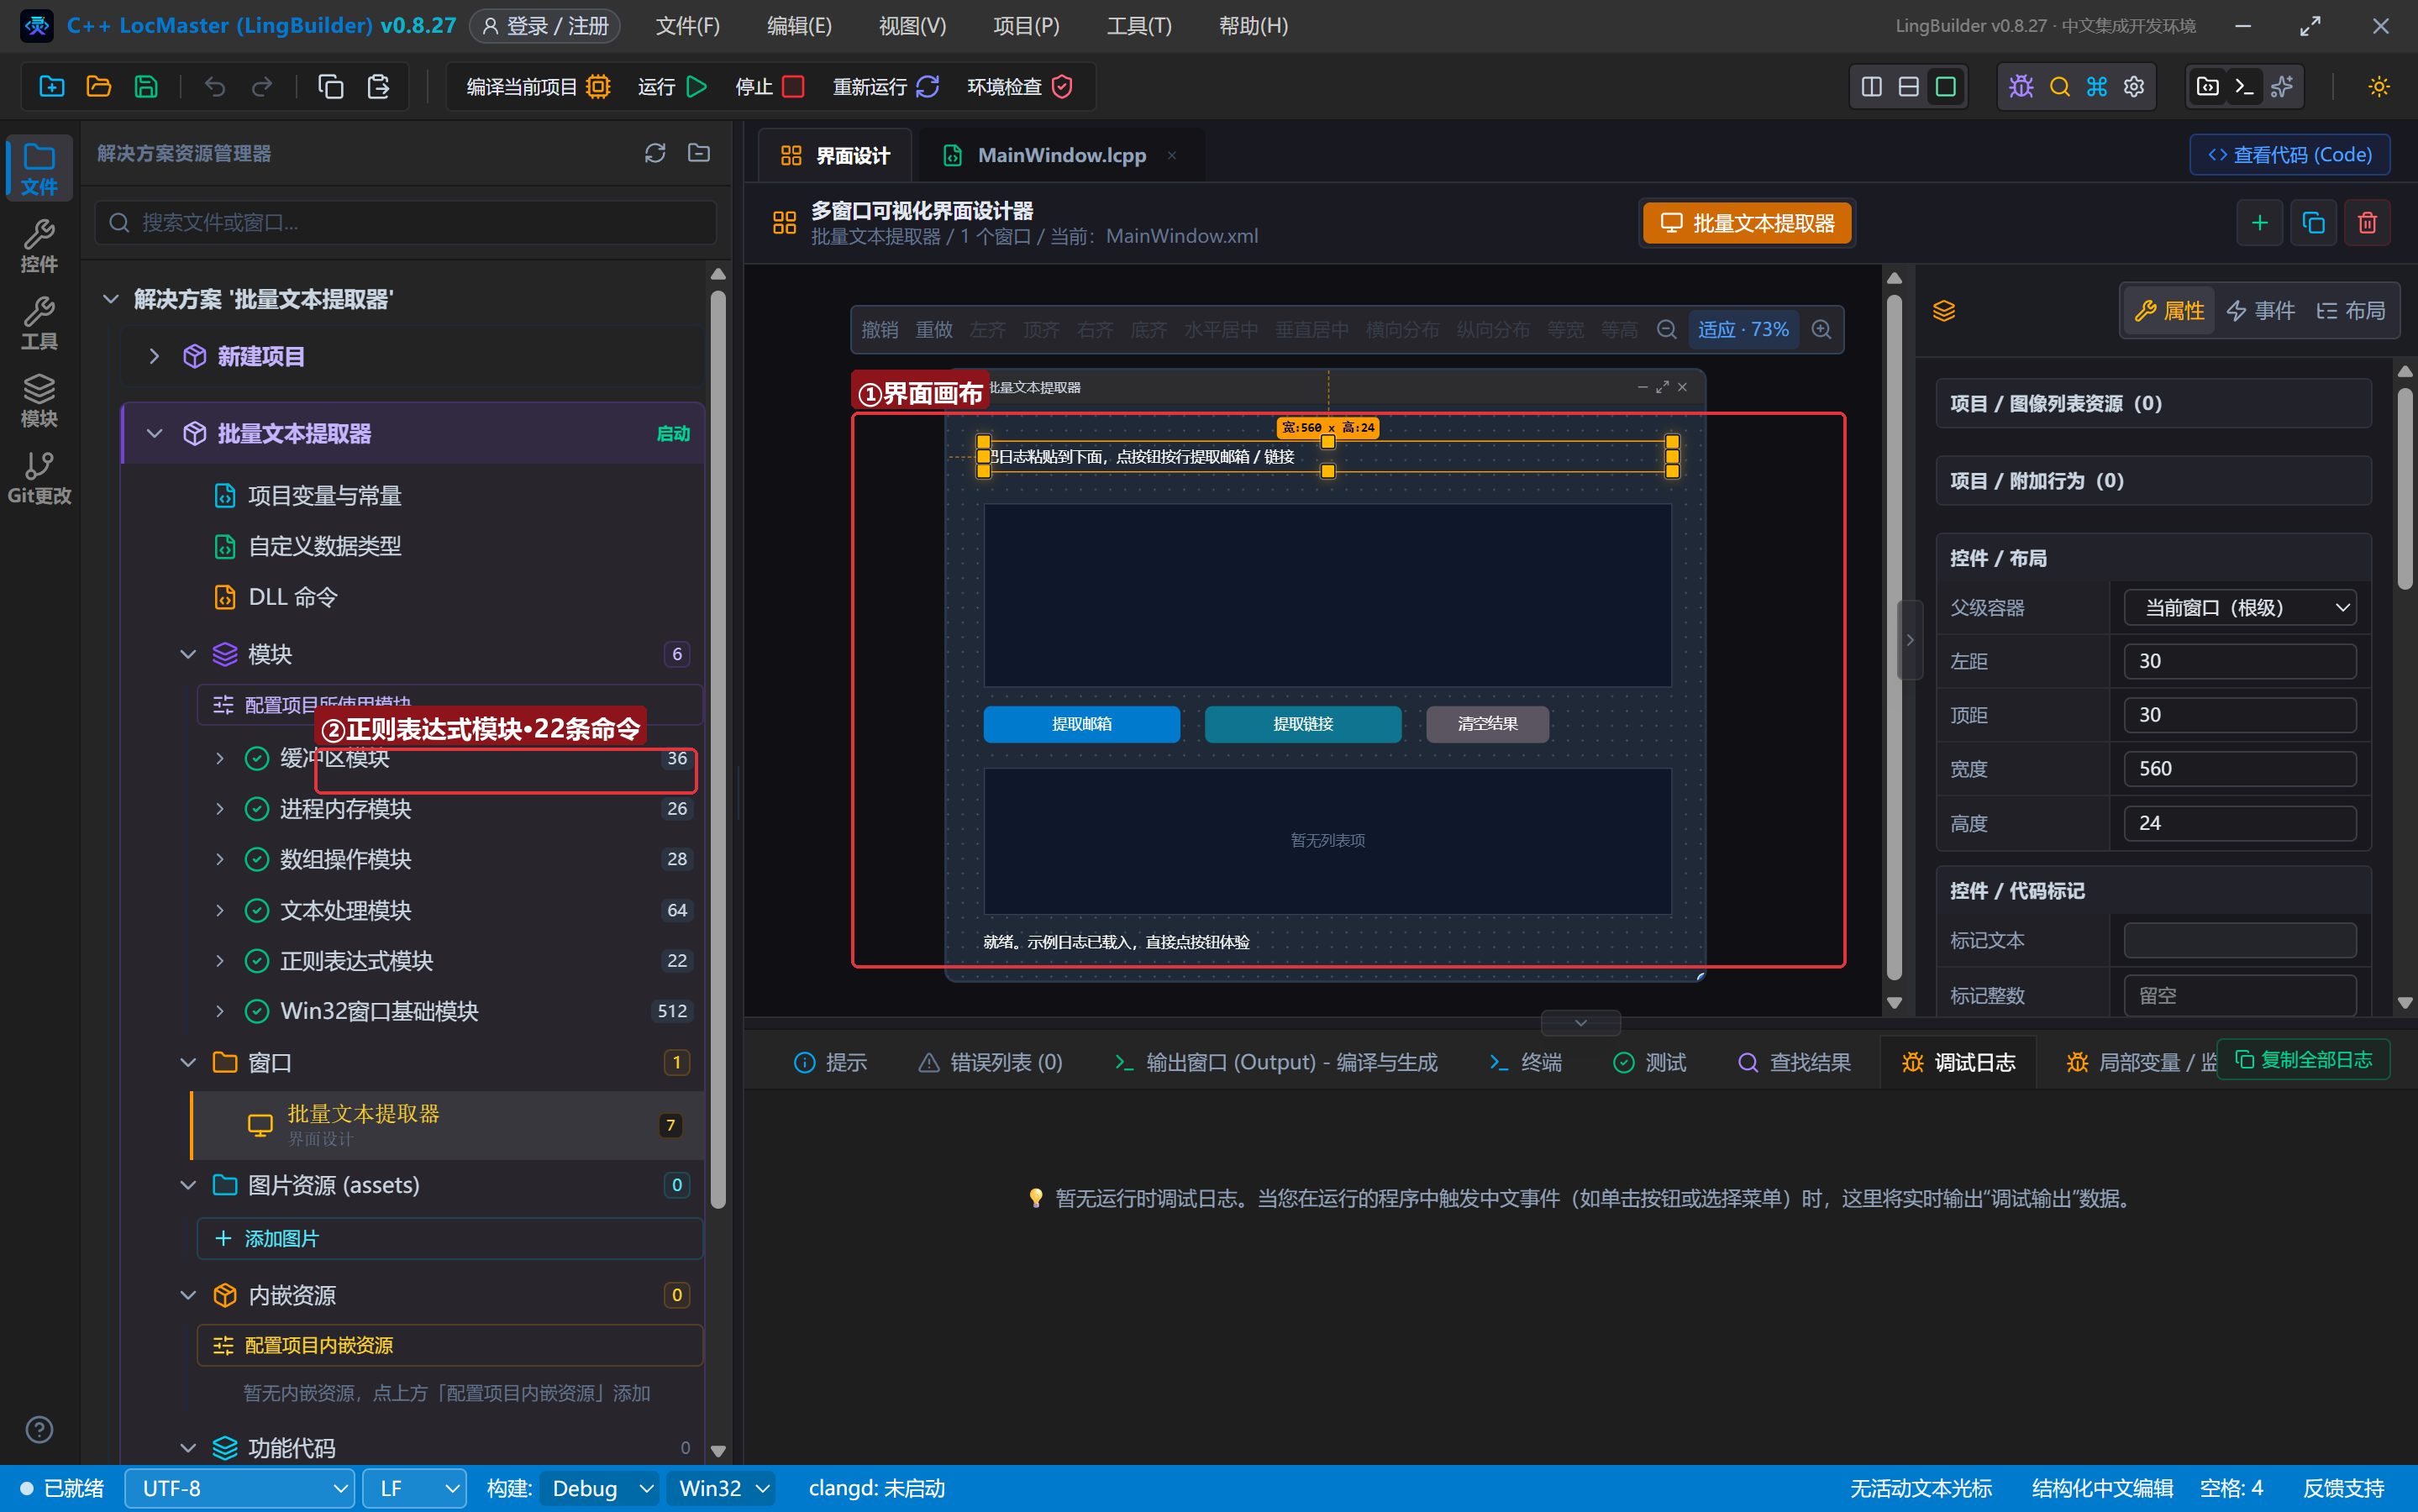2418x1512 pixels.
Task: Expand the 新建项目 tree node
Action: pyautogui.click(x=154, y=356)
